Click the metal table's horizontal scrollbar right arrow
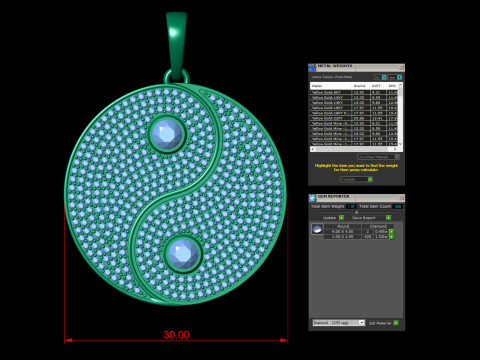 point(395,149)
